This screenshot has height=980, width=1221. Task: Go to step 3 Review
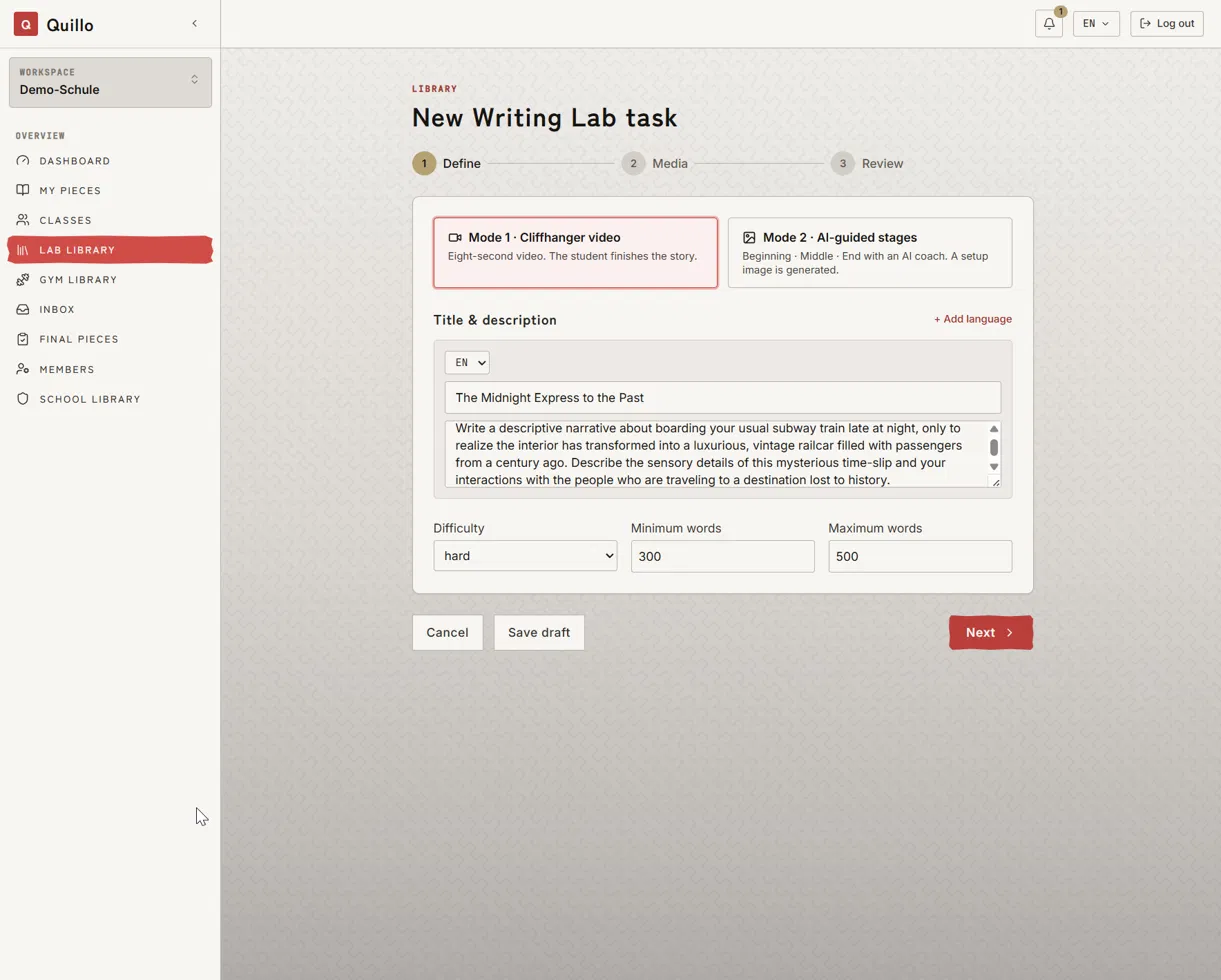coord(867,163)
